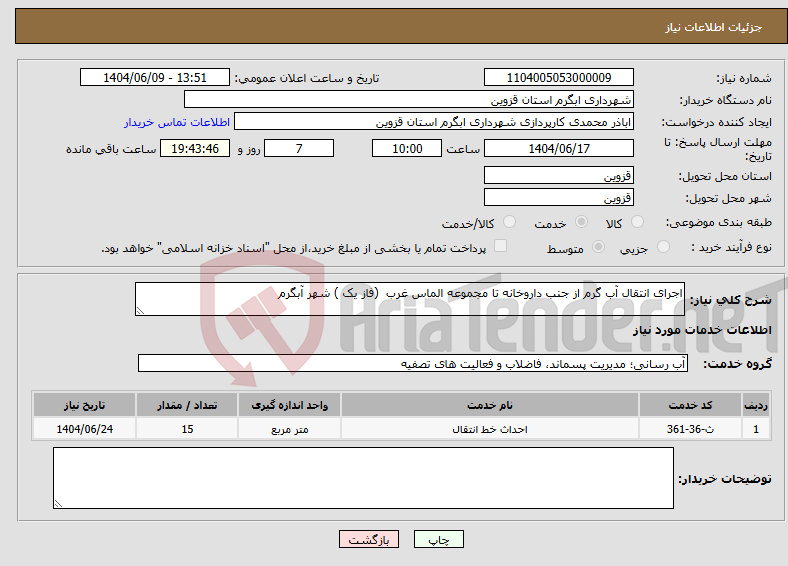
Task: Click the request creator field اباذر محمدی
Action: coord(434,122)
